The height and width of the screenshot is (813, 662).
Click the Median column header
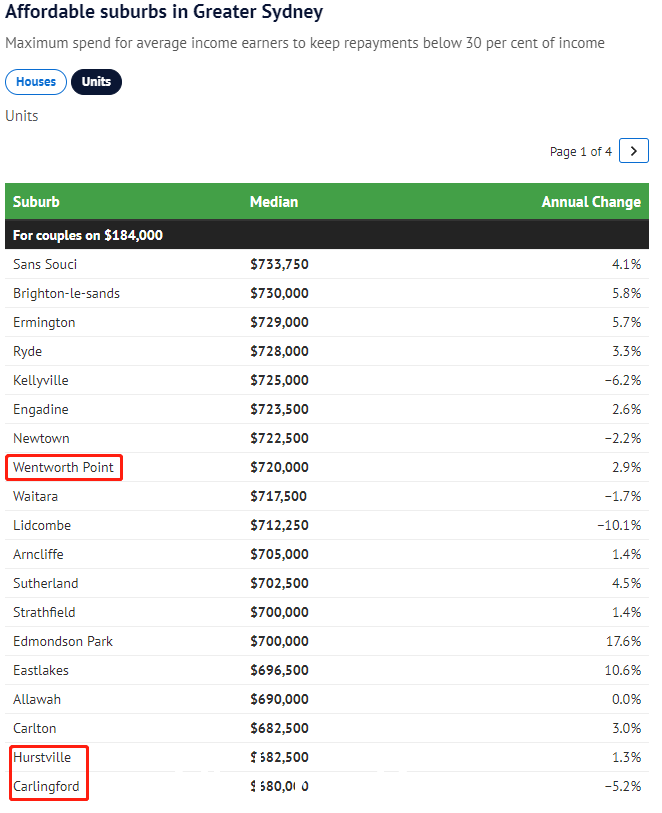click(274, 202)
